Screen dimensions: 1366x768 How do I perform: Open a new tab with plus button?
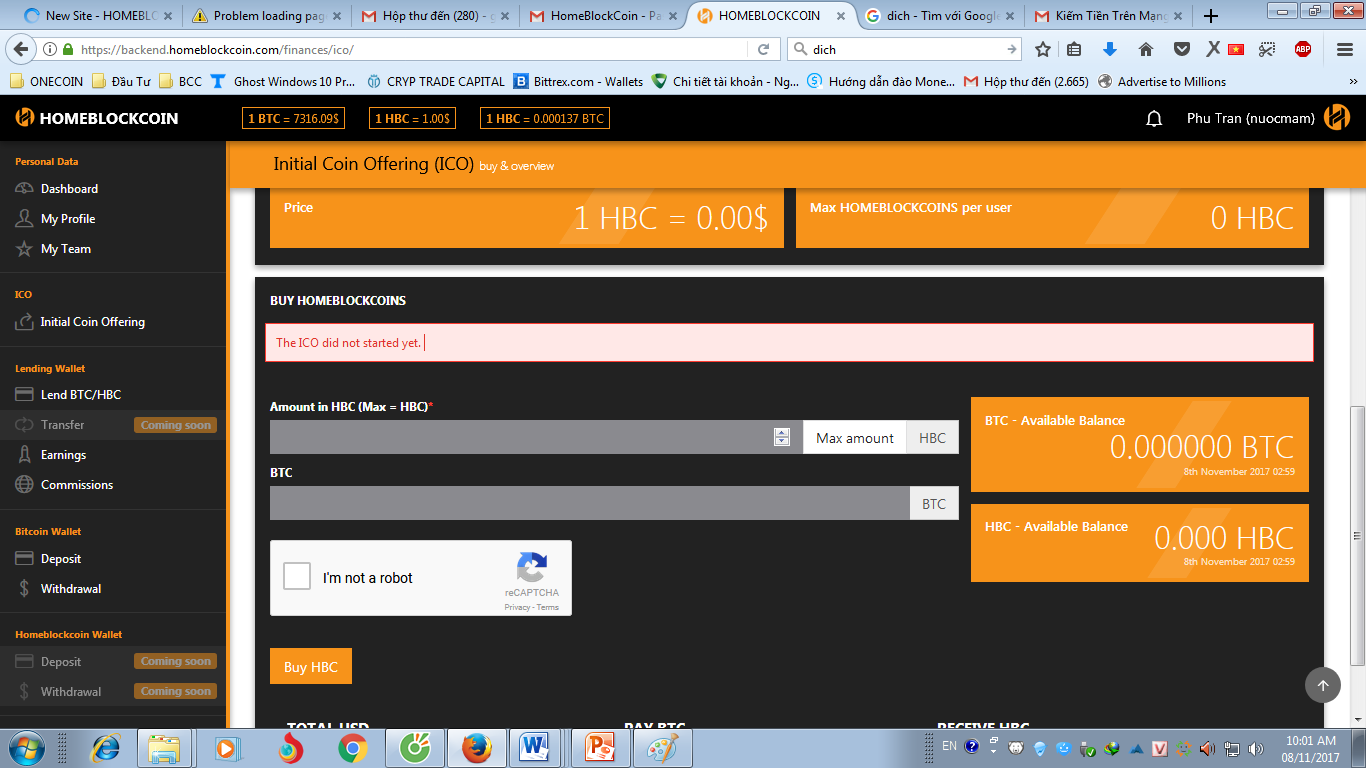tap(1211, 16)
